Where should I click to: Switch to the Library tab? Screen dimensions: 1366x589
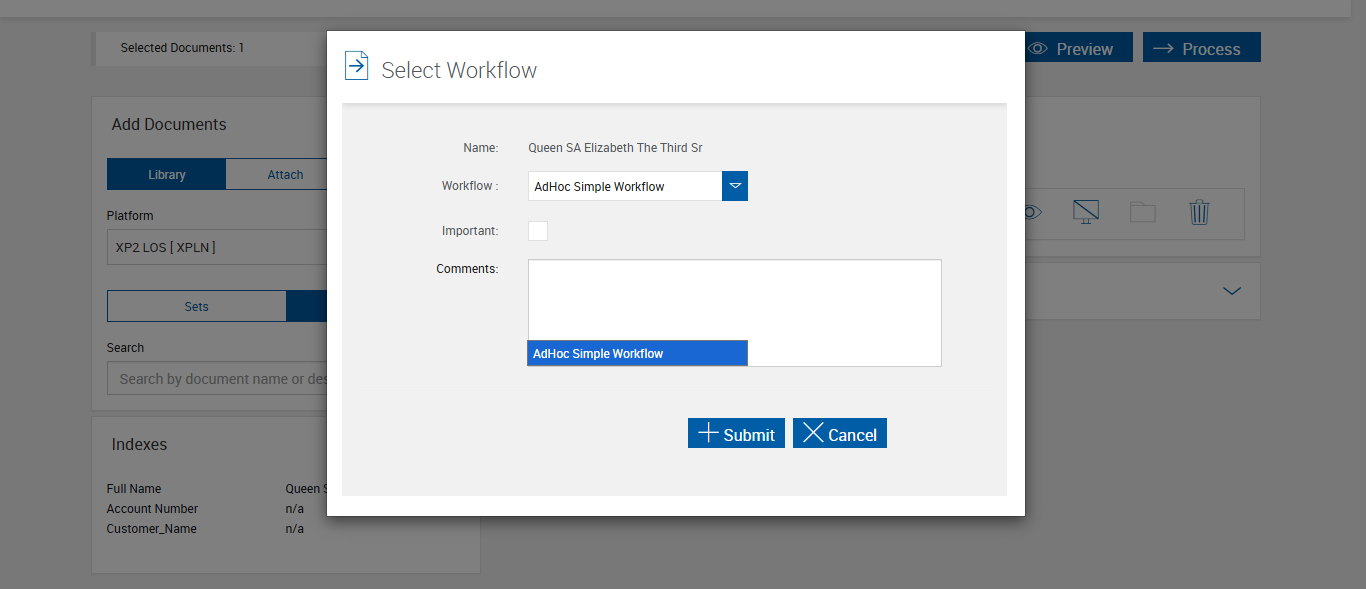pos(166,174)
